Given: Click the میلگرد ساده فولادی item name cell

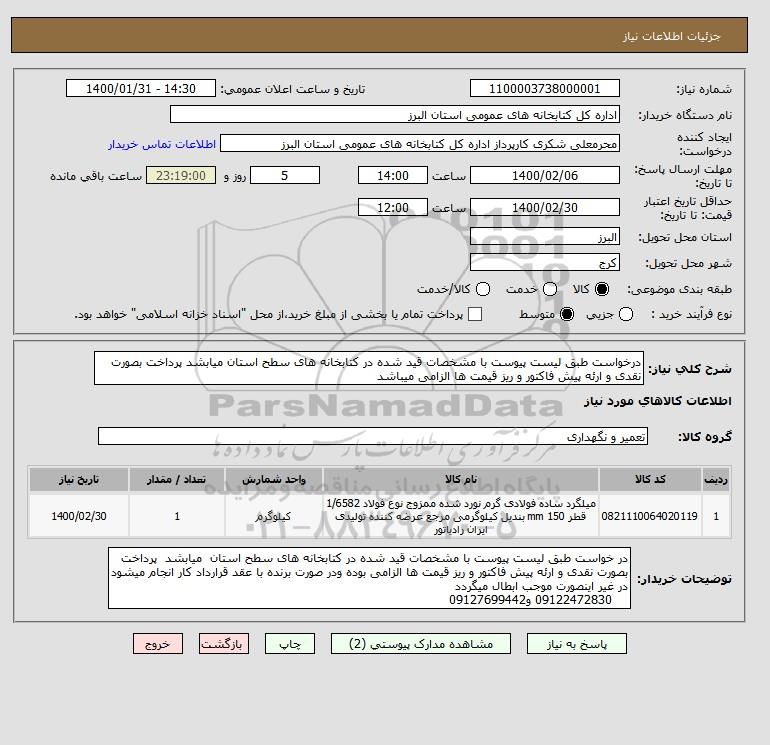Looking at the screenshot, I should [x=461, y=516].
